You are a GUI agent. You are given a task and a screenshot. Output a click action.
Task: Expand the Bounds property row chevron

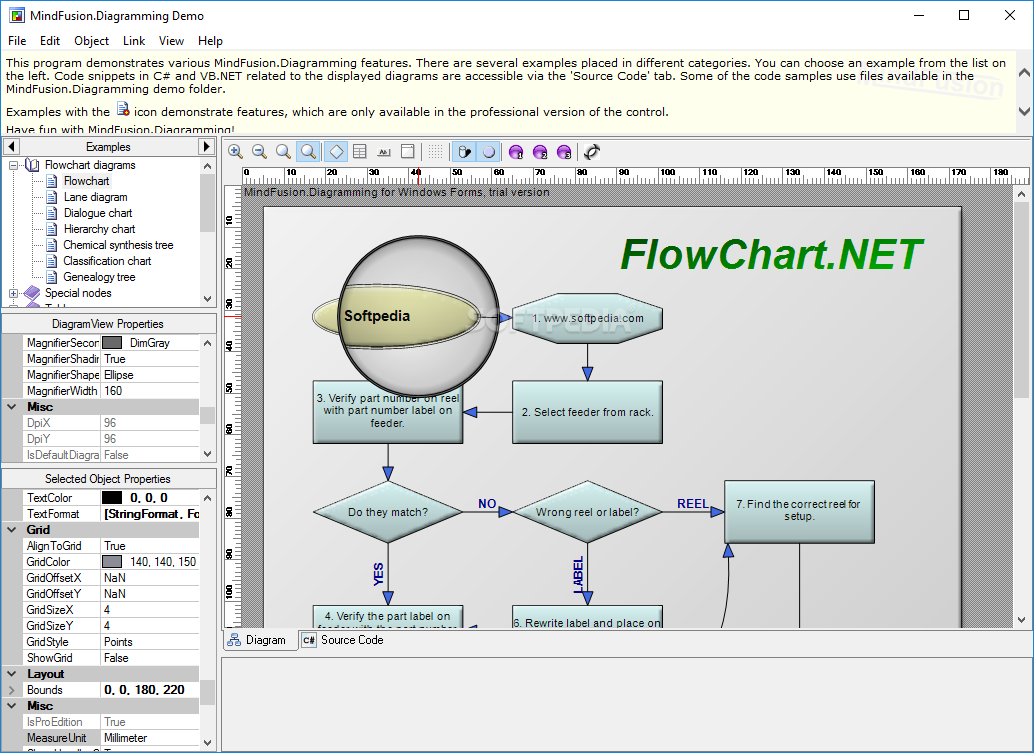tap(12, 690)
